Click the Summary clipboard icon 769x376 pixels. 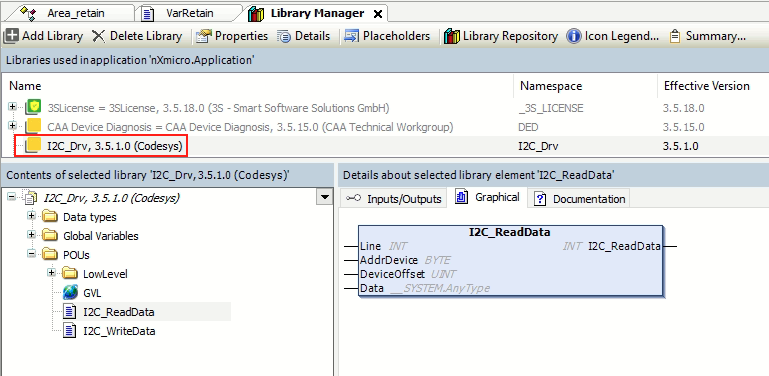tap(675, 36)
